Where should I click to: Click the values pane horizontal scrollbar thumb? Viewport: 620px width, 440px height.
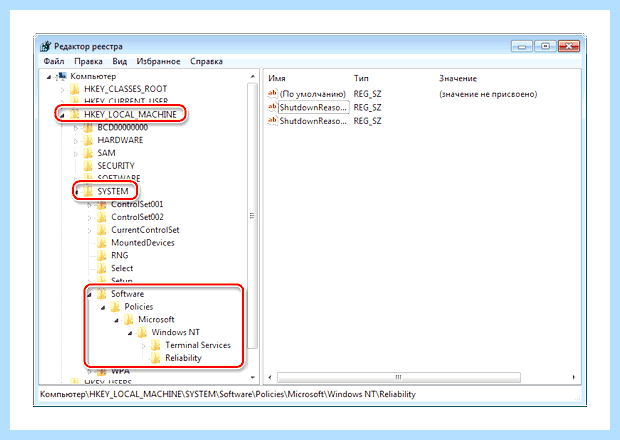point(399,378)
